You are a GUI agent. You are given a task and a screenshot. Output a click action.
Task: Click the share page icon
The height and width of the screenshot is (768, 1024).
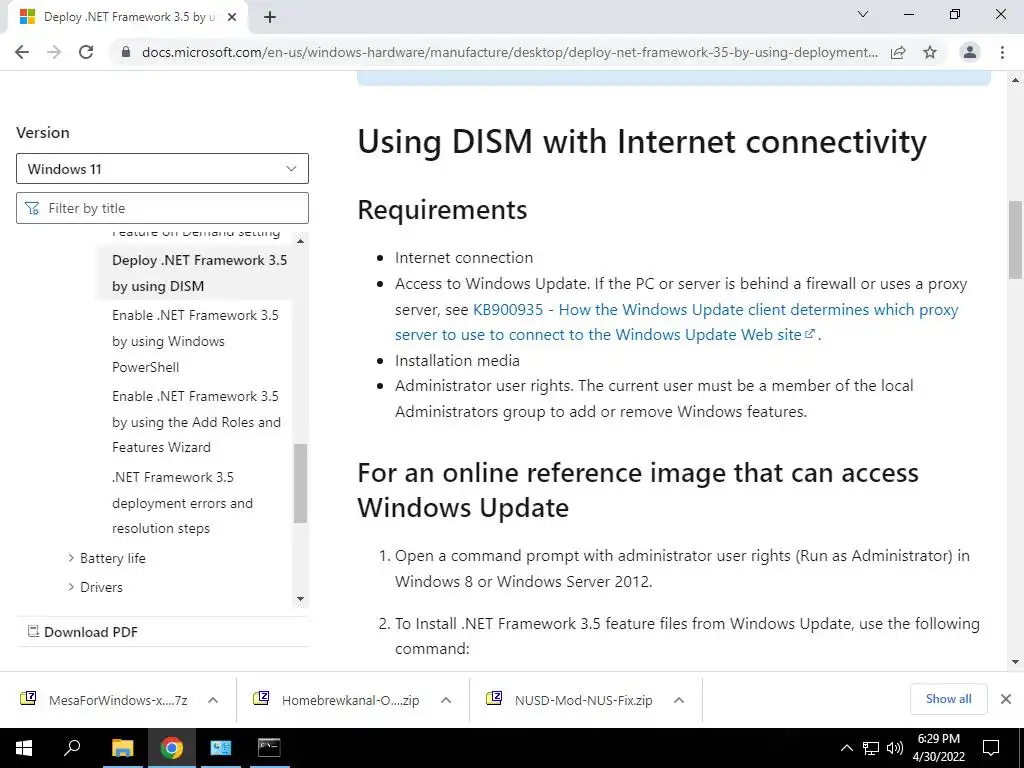(898, 52)
